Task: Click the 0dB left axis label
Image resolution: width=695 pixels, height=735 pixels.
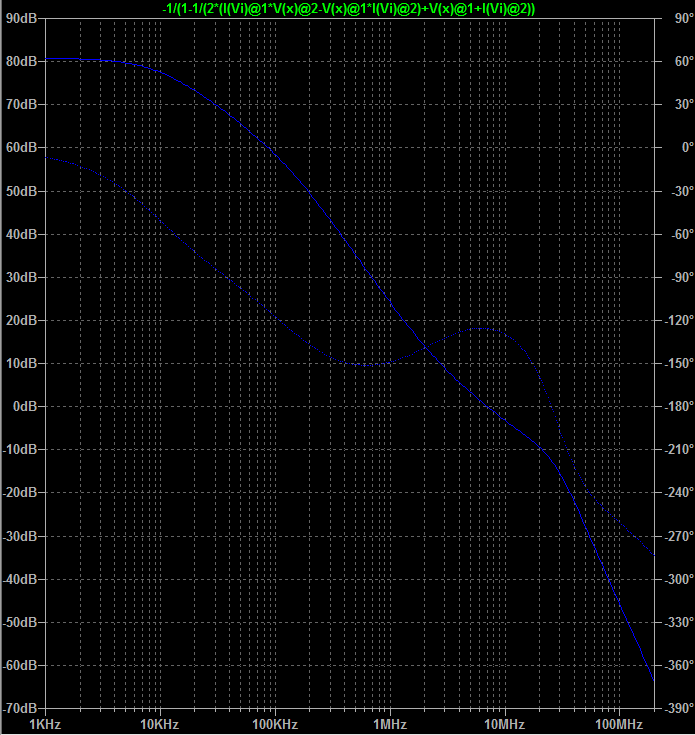Action: (x=25, y=406)
